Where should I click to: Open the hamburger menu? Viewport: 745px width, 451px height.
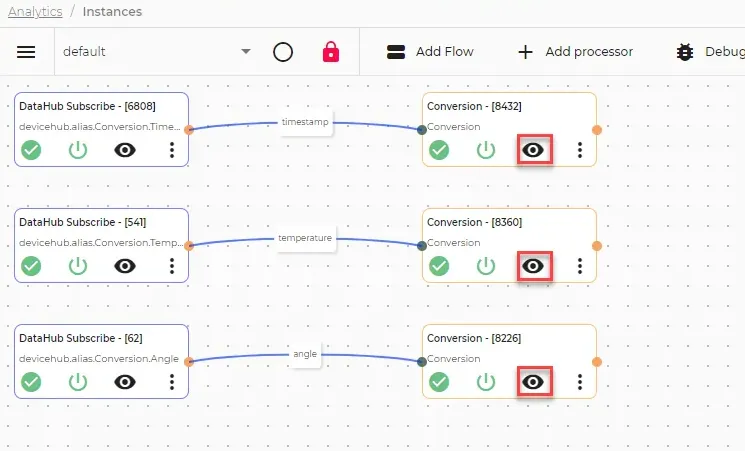[x=26, y=52]
